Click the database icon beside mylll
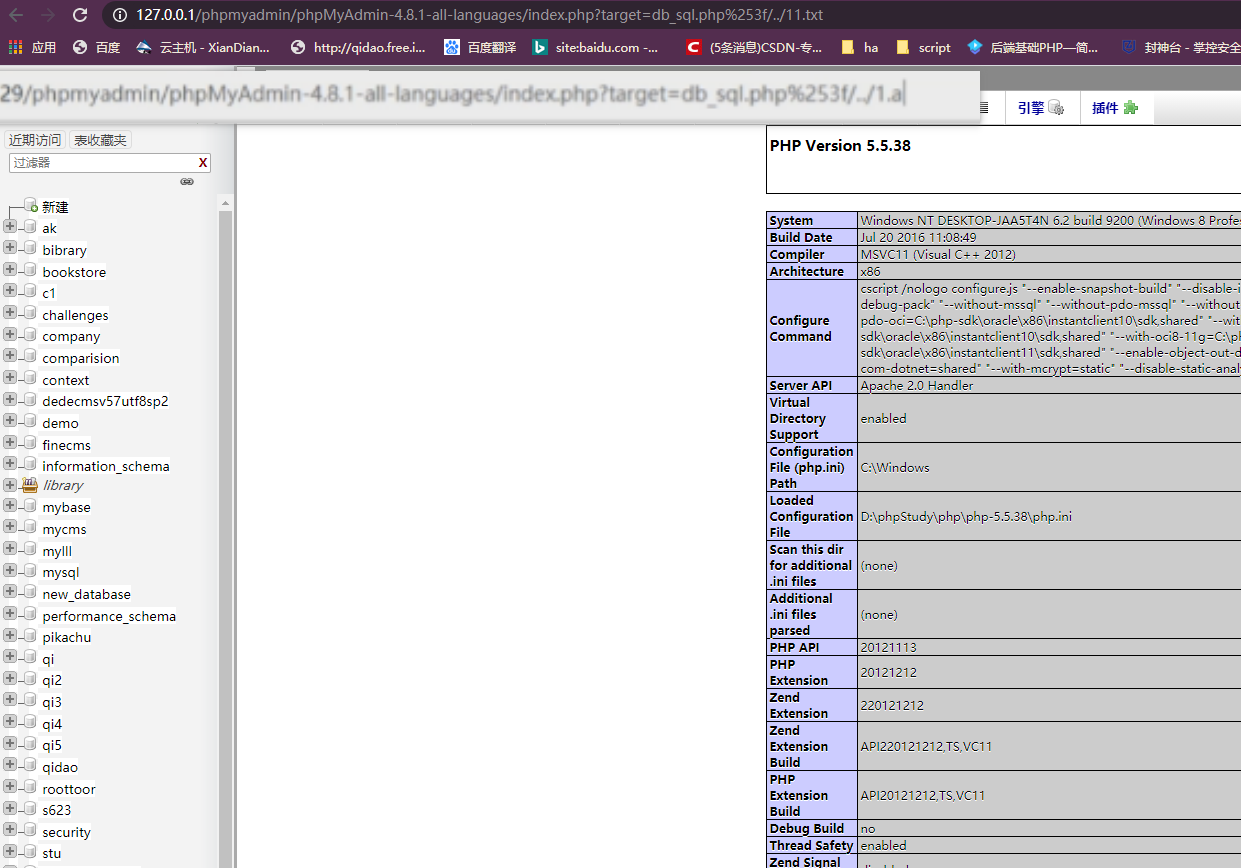 [x=30, y=550]
